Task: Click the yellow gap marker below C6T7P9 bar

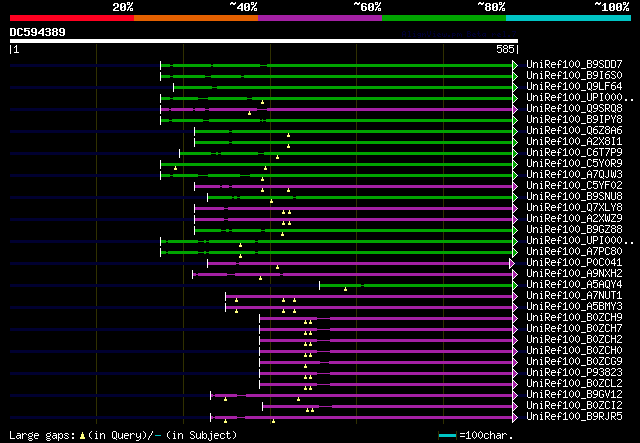Action: point(278,157)
